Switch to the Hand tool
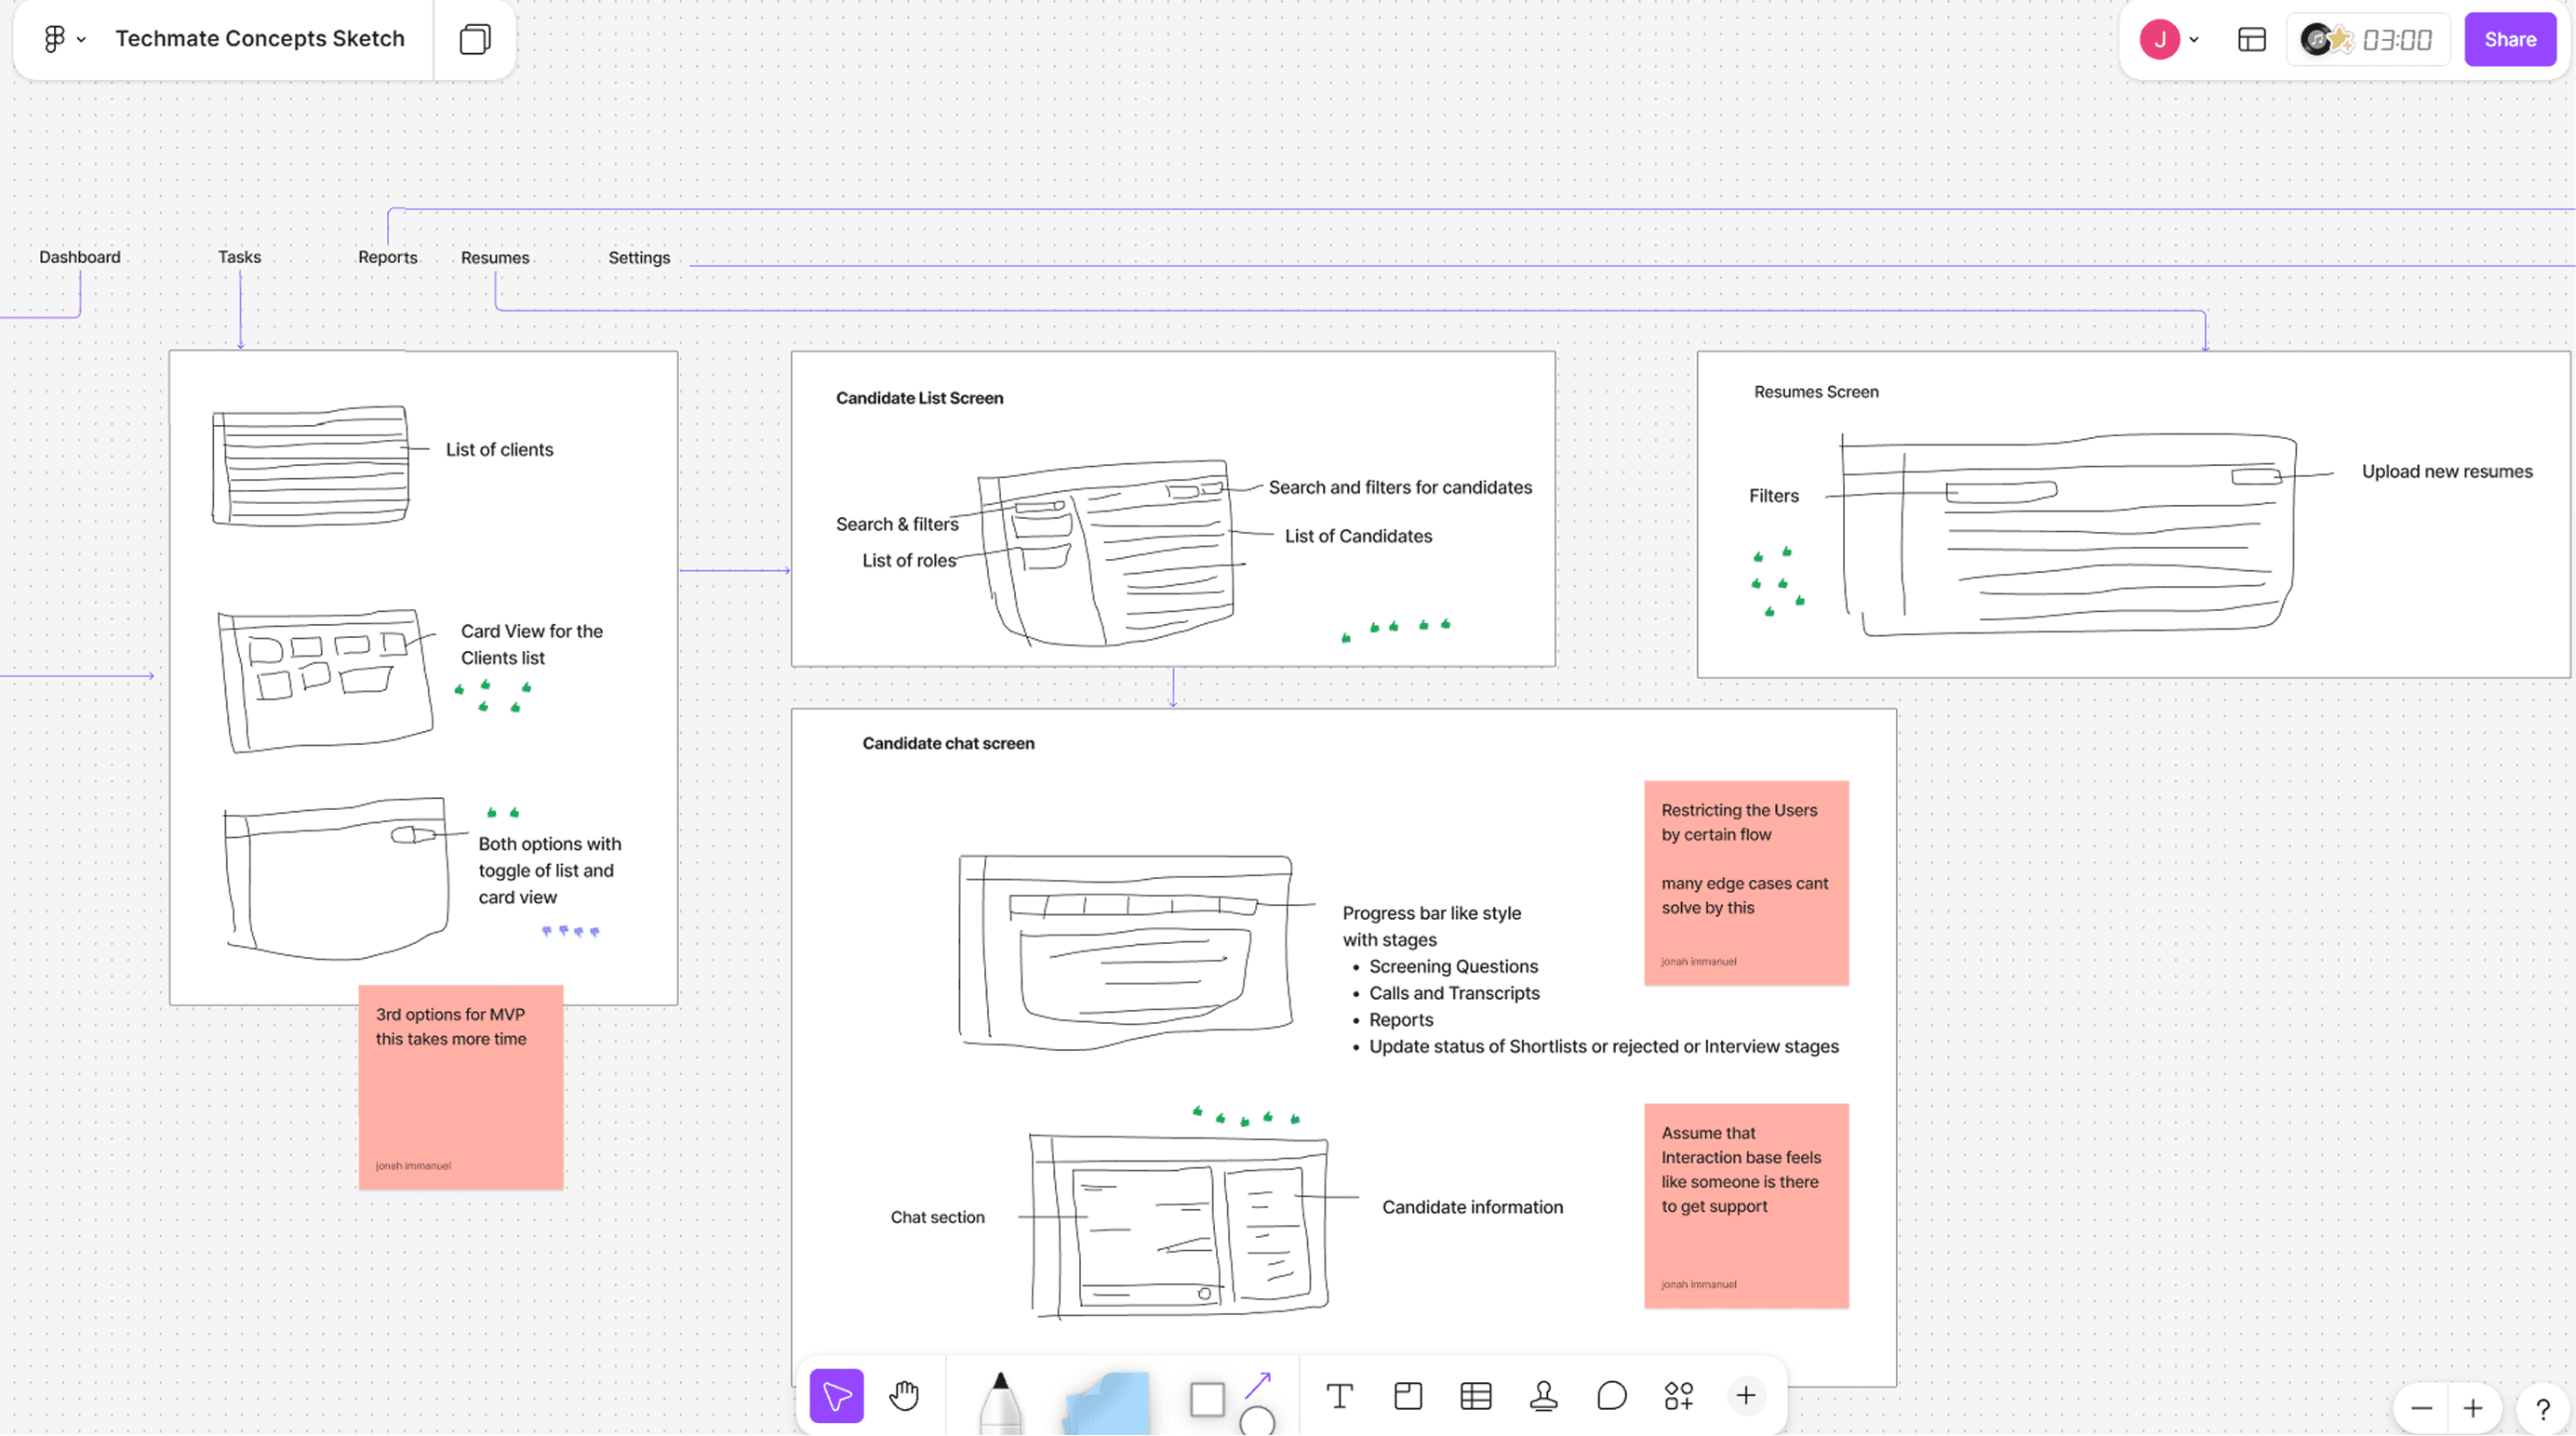Viewport: 2576px width, 1436px height. [x=904, y=1395]
